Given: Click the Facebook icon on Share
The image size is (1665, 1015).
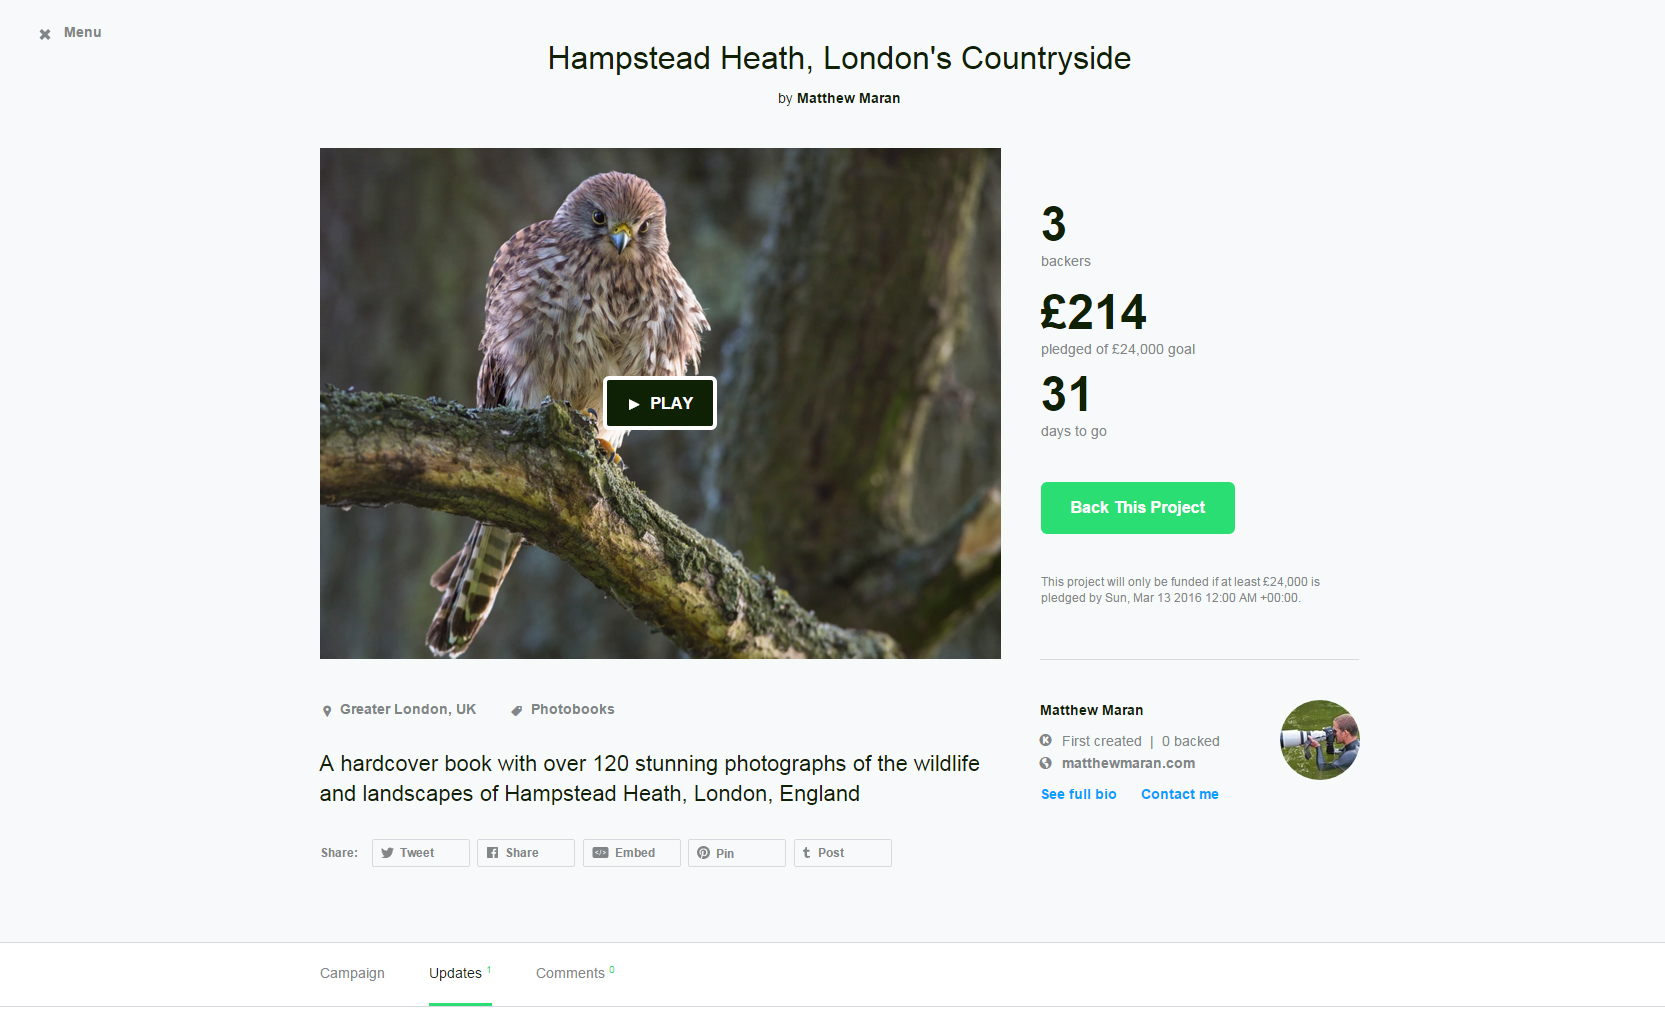Looking at the screenshot, I should click(492, 853).
